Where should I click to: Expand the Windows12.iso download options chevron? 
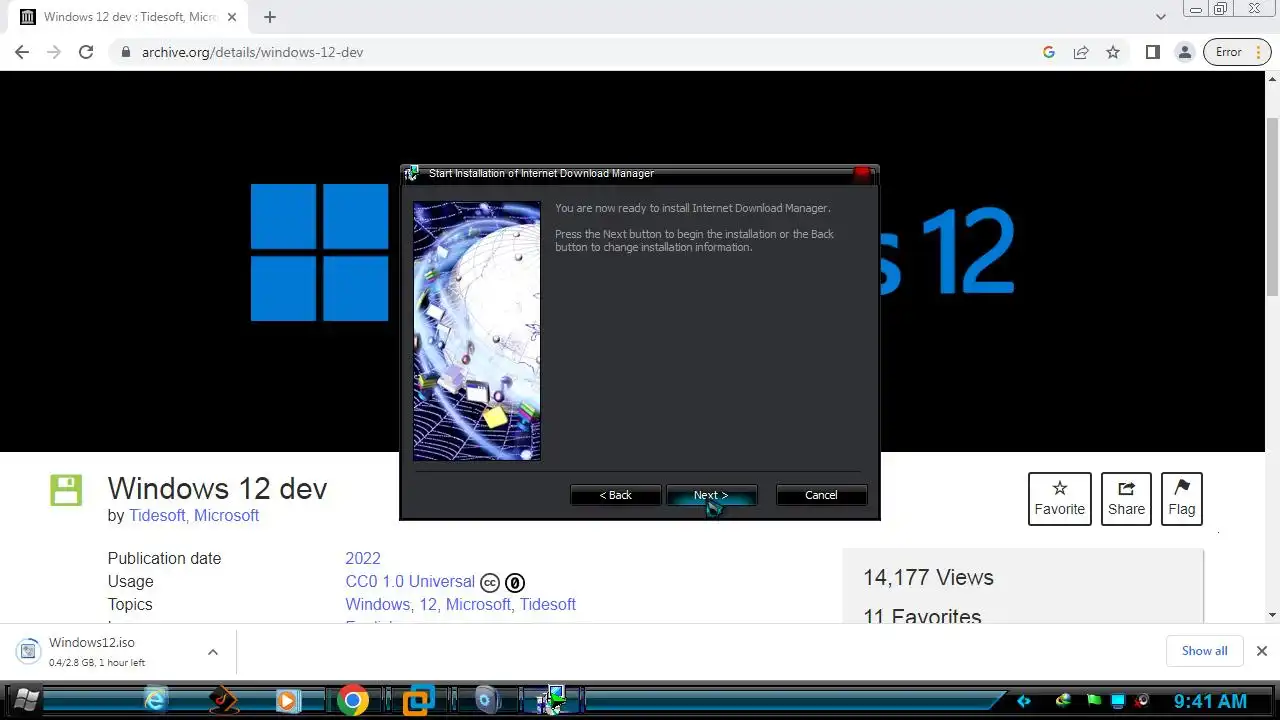(x=213, y=652)
